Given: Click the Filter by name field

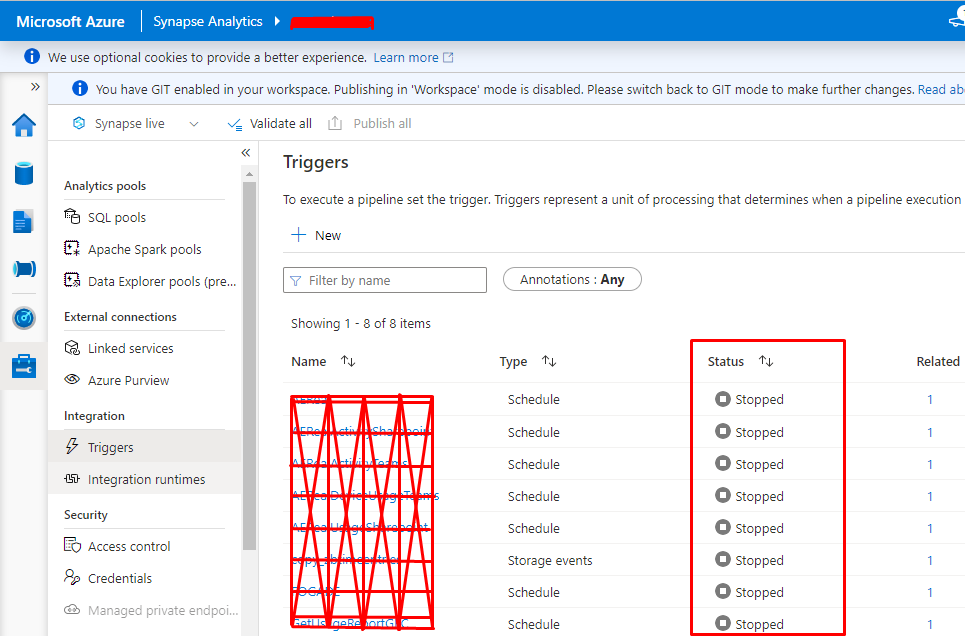Looking at the screenshot, I should (385, 280).
